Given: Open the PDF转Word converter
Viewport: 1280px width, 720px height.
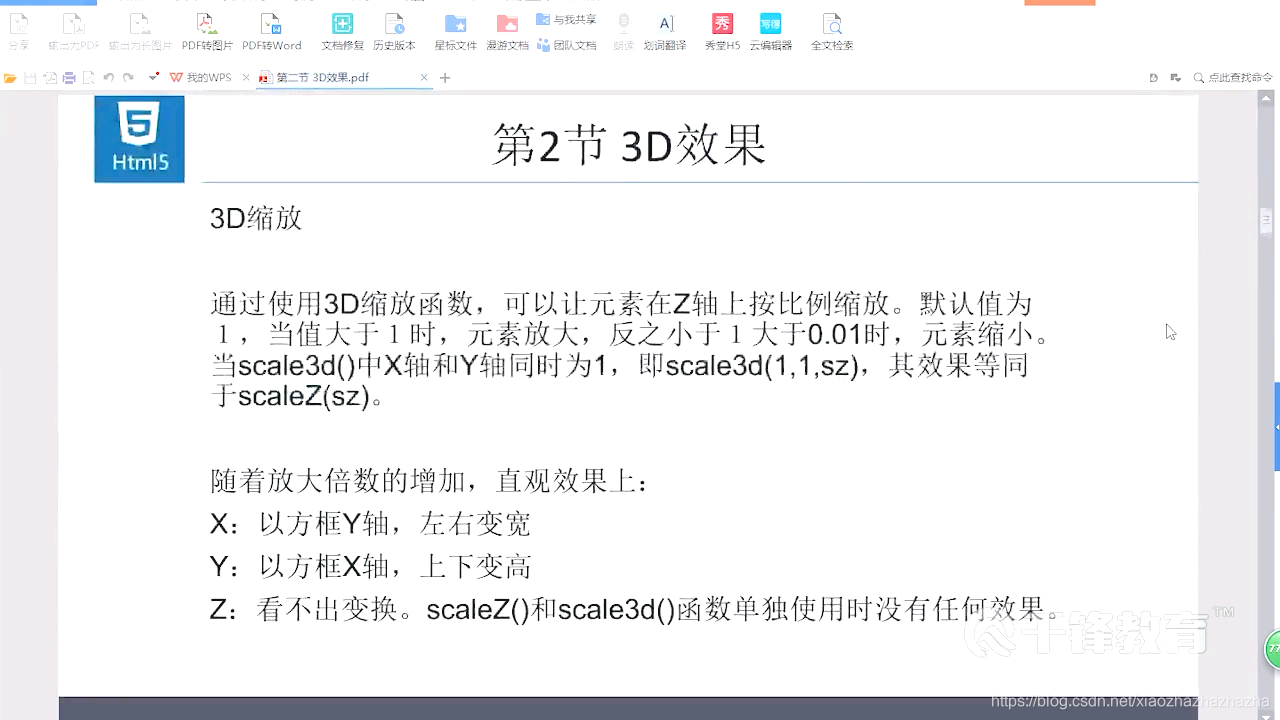Looking at the screenshot, I should (271, 31).
